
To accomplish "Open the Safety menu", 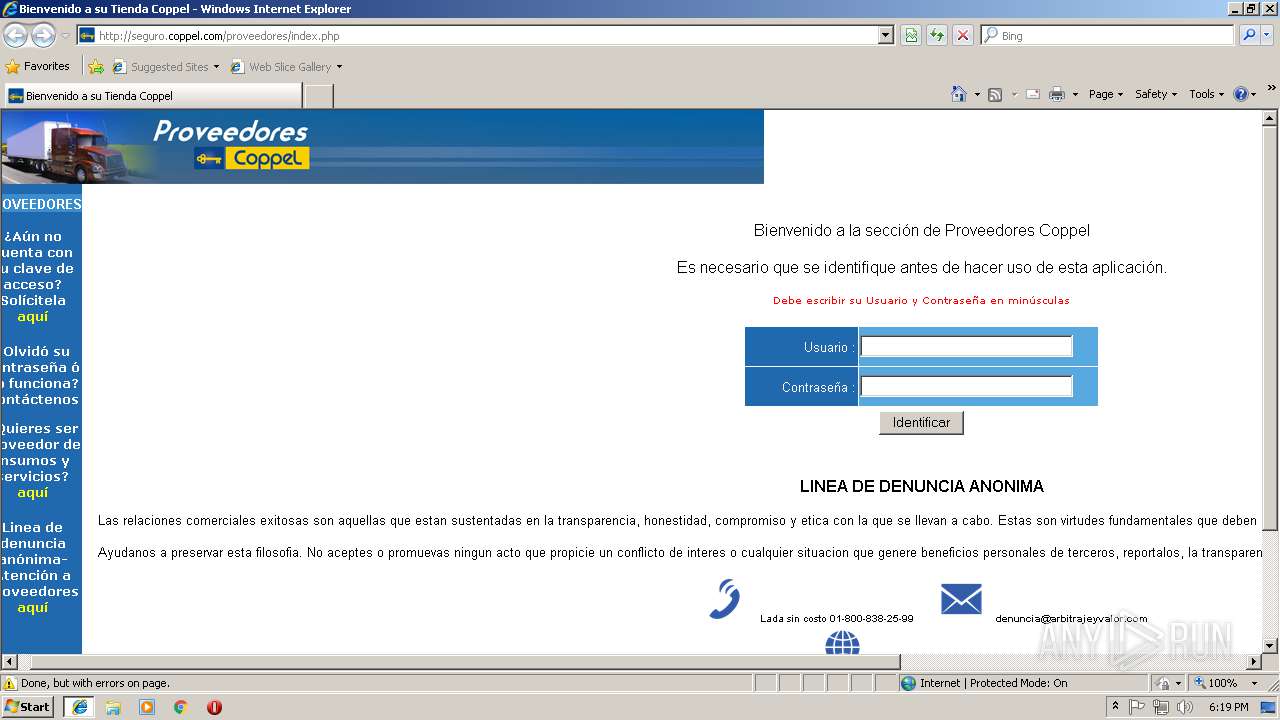I will pos(1156,94).
